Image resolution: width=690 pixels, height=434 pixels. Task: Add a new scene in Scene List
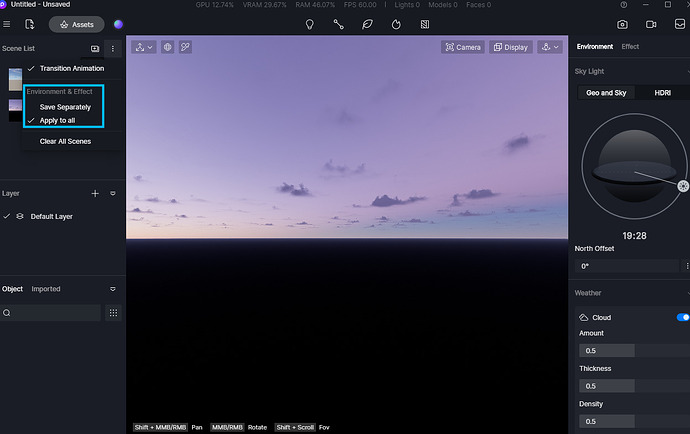(95, 48)
